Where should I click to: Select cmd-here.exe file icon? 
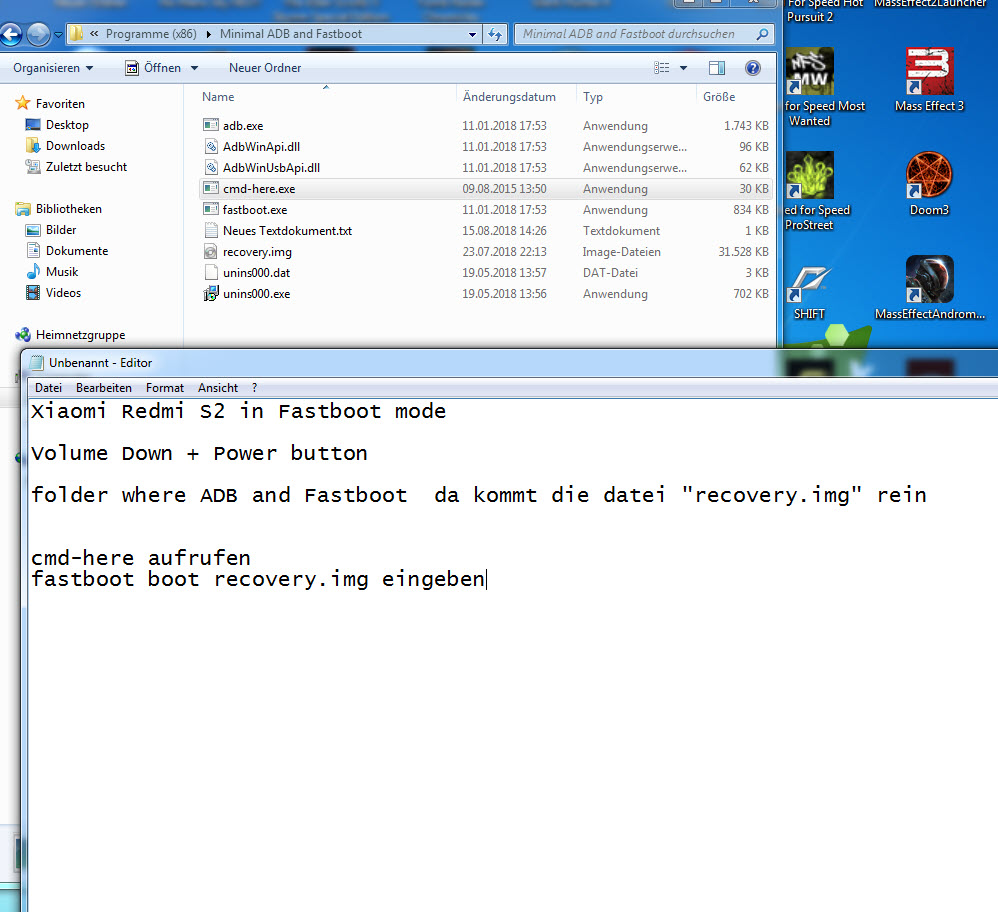(x=211, y=188)
